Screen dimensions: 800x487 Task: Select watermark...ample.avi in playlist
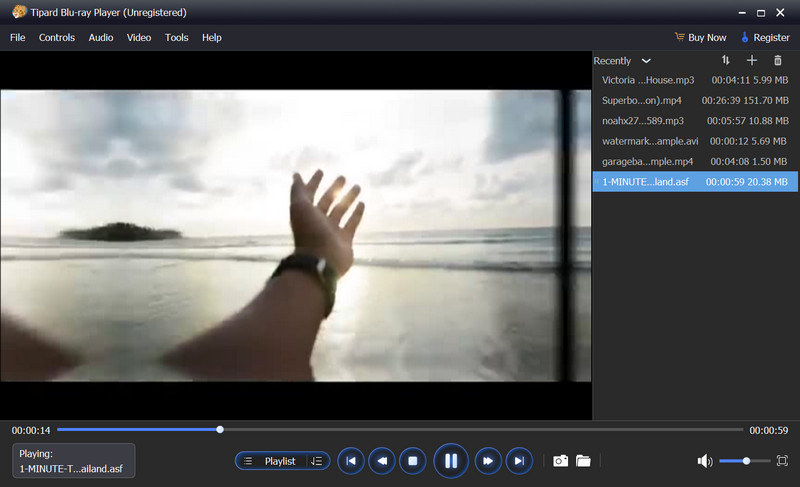(x=695, y=141)
